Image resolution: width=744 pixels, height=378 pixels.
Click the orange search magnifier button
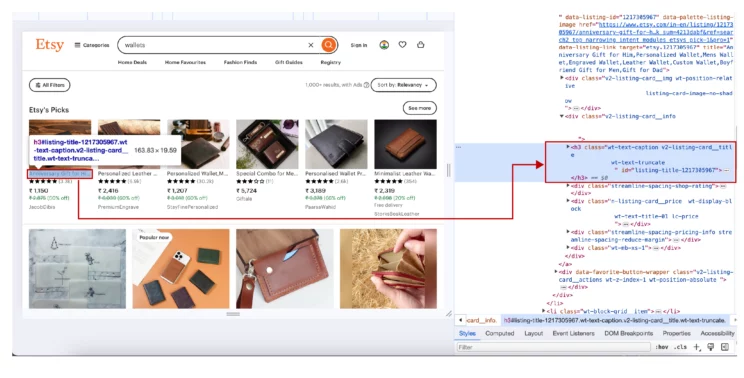tap(328, 45)
